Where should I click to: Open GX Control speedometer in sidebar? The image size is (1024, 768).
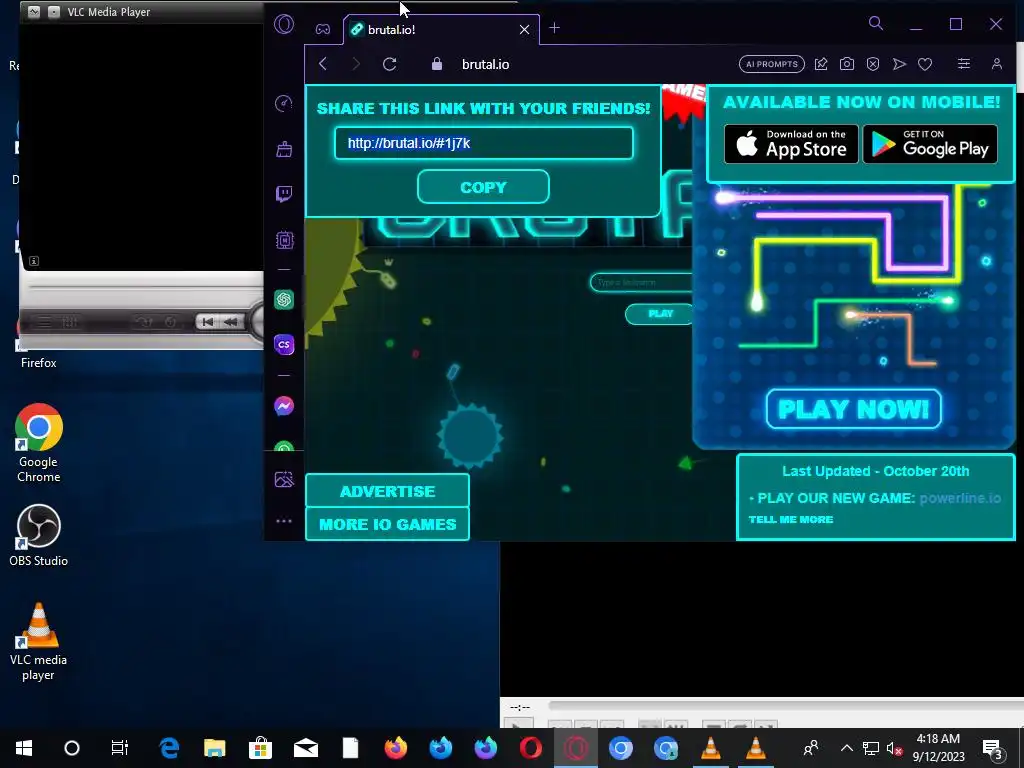pyautogui.click(x=284, y=103)
